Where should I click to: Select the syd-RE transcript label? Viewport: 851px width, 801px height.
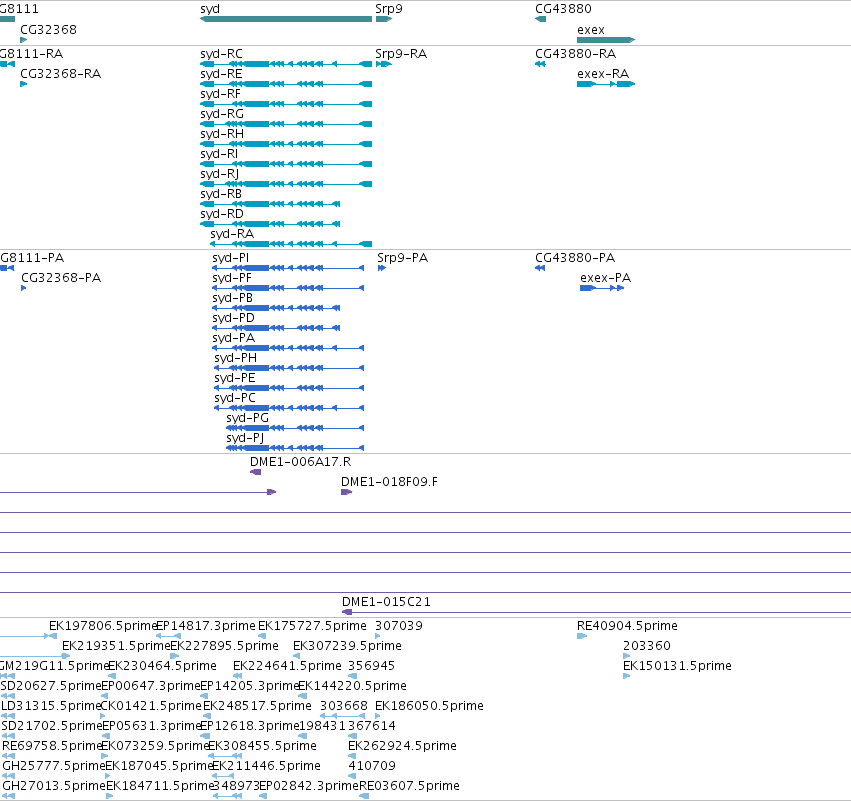tap(221, 74)
